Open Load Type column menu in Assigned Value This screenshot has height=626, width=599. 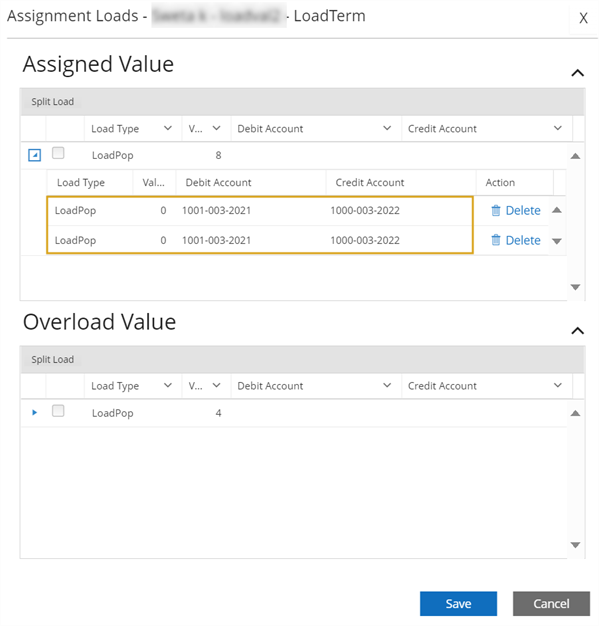click(168, 129)
